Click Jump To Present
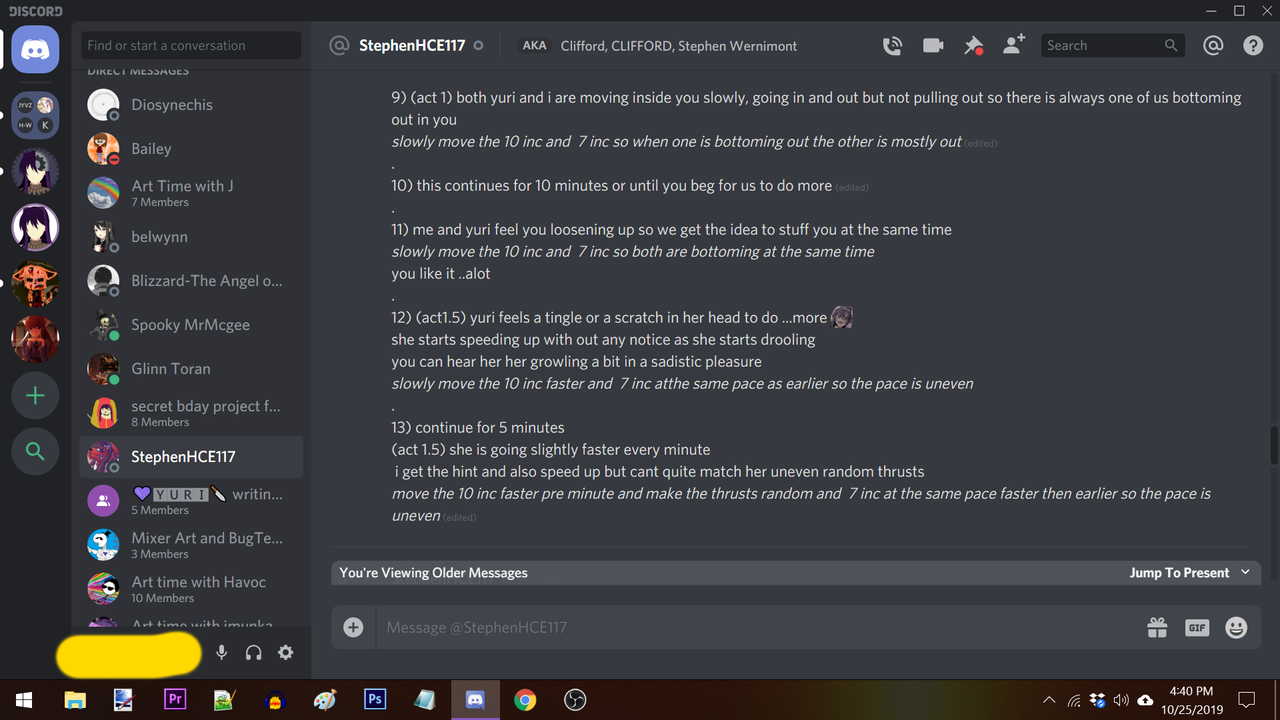 [x=1179, y=572]
